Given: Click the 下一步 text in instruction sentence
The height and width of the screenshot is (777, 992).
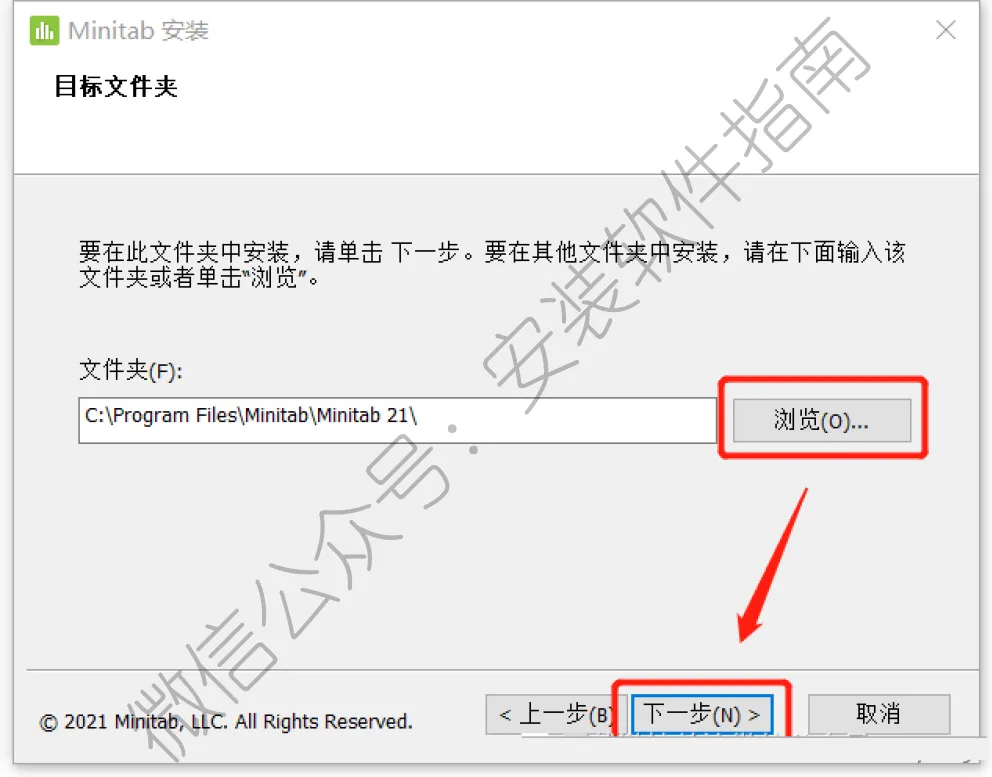Looking at the screenshot, I should [425, 252].
